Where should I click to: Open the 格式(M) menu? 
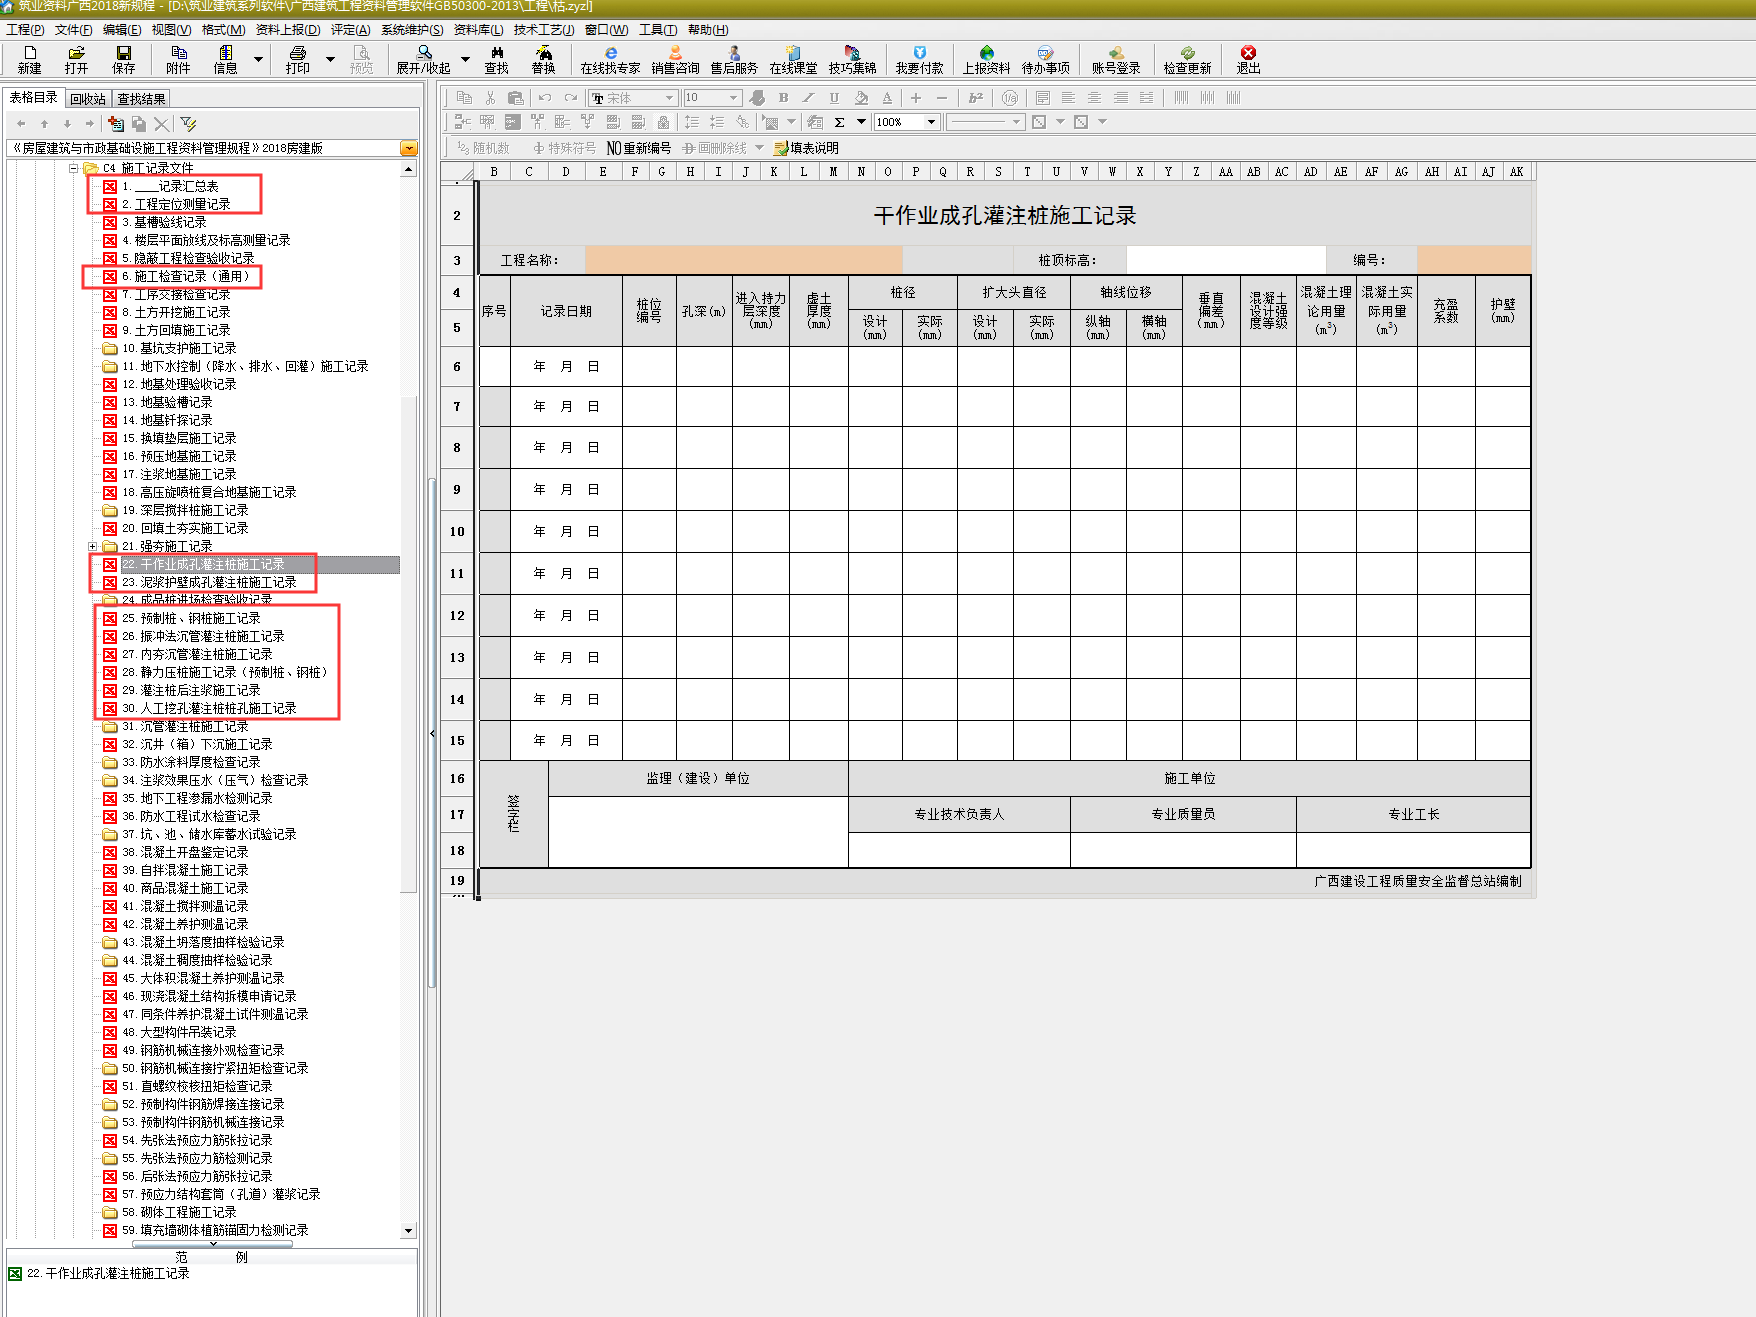tap(223, 30)
